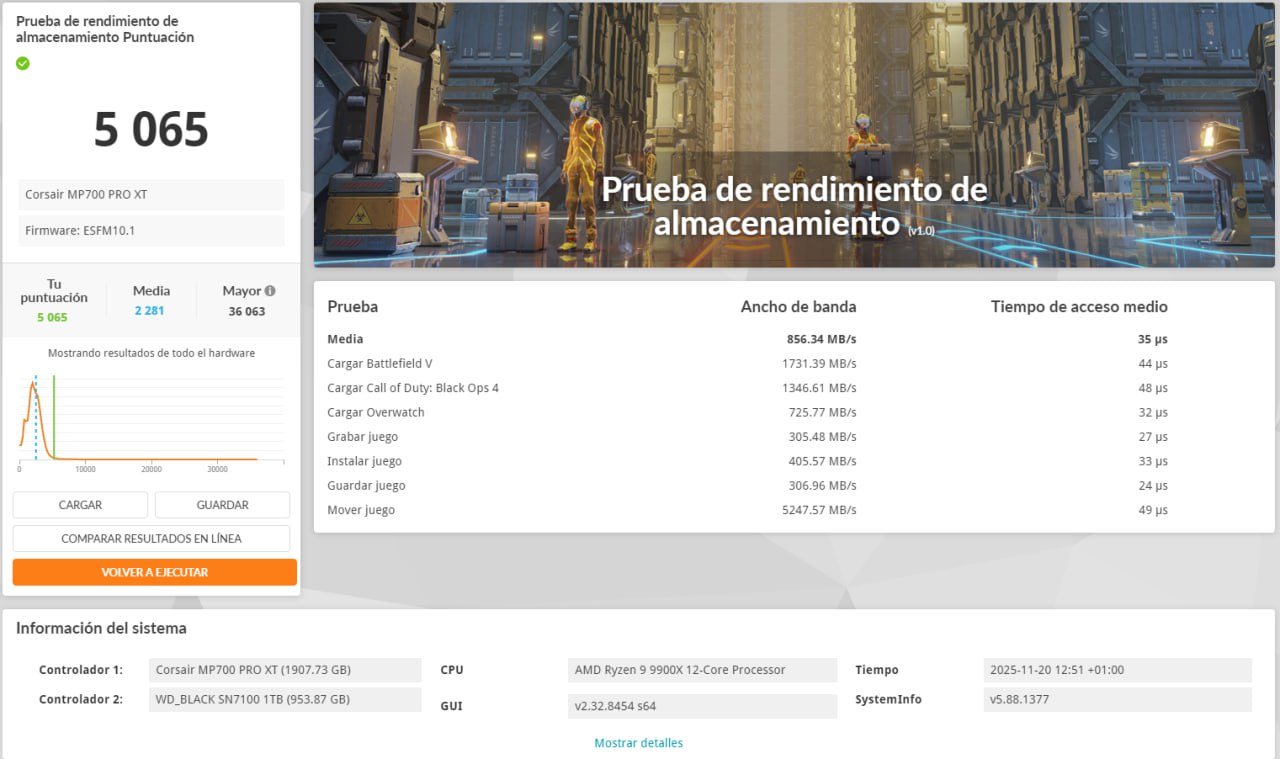Image resolution: width=1280 pixels, height=759 pixels.
Task: Select the Controlador 2 WD_BLACK SN7100 field
Action: click(285, 699)
